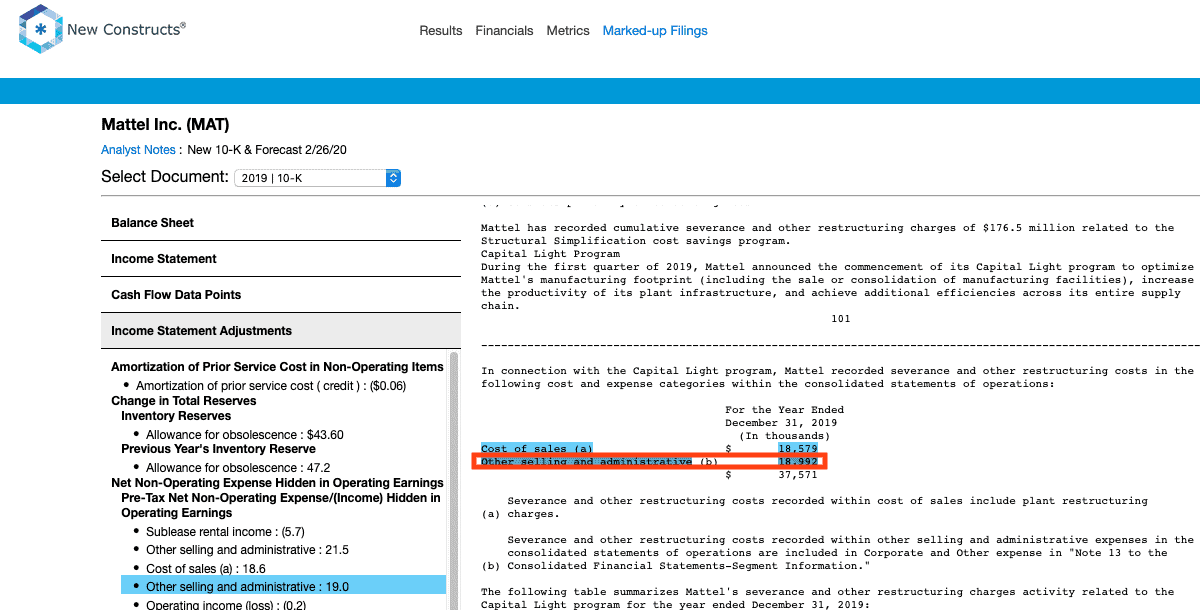Select highlighted Other selling and administrative : 19.0 item

[x=283, y=587]
